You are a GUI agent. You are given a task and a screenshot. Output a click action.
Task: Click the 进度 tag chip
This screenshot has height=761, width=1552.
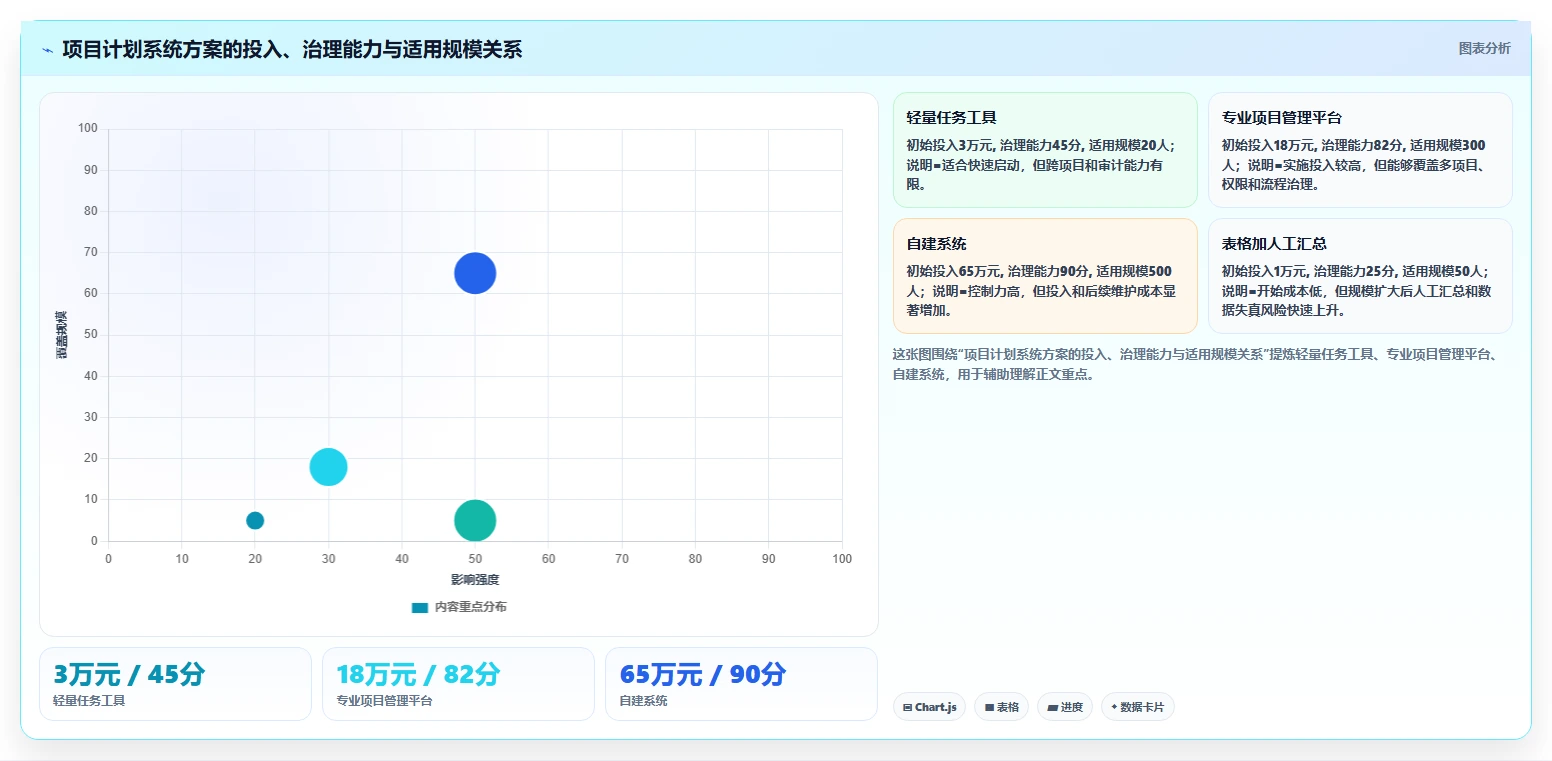(1065, 707)
